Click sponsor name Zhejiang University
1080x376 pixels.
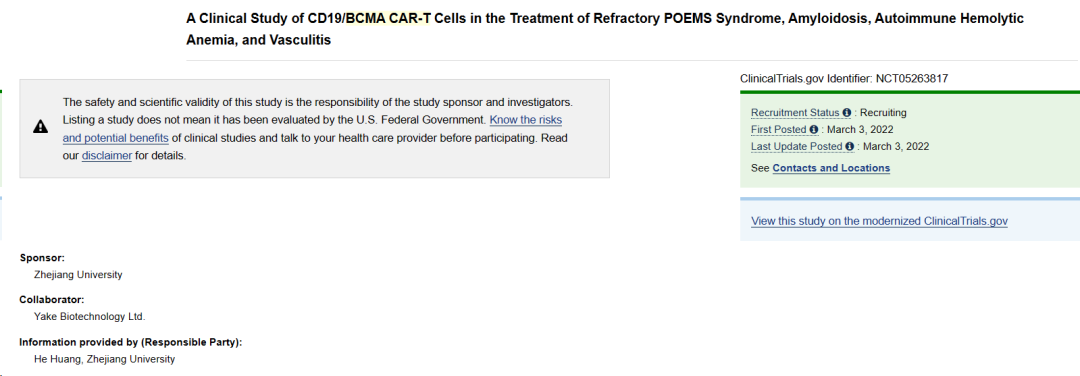tap(78, 275)
